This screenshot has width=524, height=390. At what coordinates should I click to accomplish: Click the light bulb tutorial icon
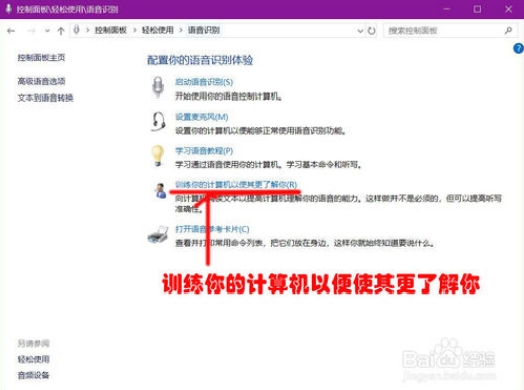pyautogui.click(x=157, y=156)
